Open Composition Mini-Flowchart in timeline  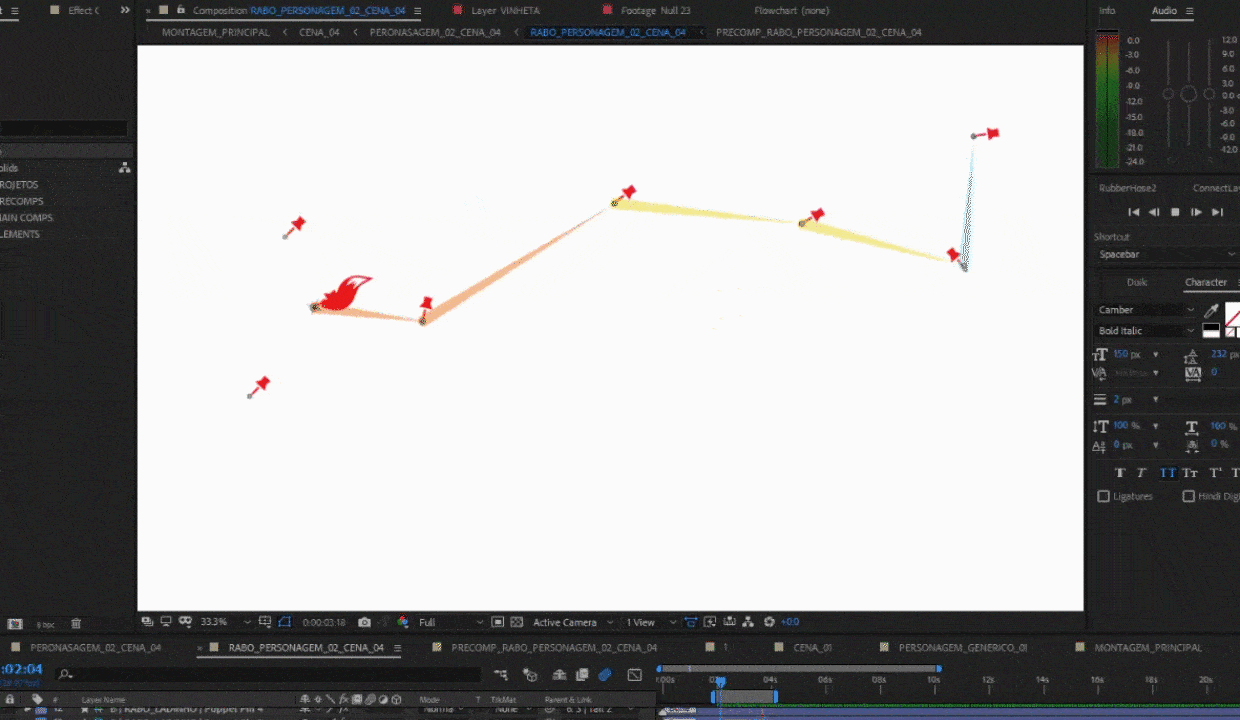click(x=501, y=675)
